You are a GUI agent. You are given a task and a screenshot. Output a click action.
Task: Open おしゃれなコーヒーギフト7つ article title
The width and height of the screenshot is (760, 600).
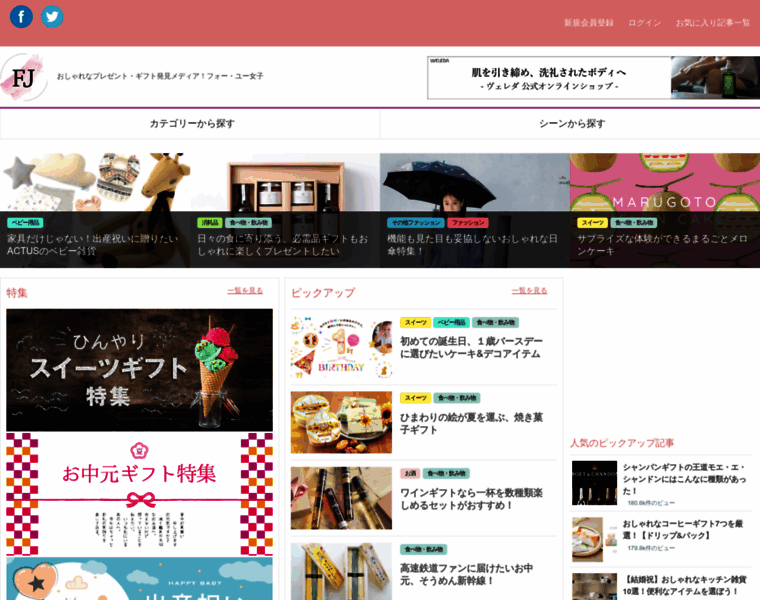683,529
